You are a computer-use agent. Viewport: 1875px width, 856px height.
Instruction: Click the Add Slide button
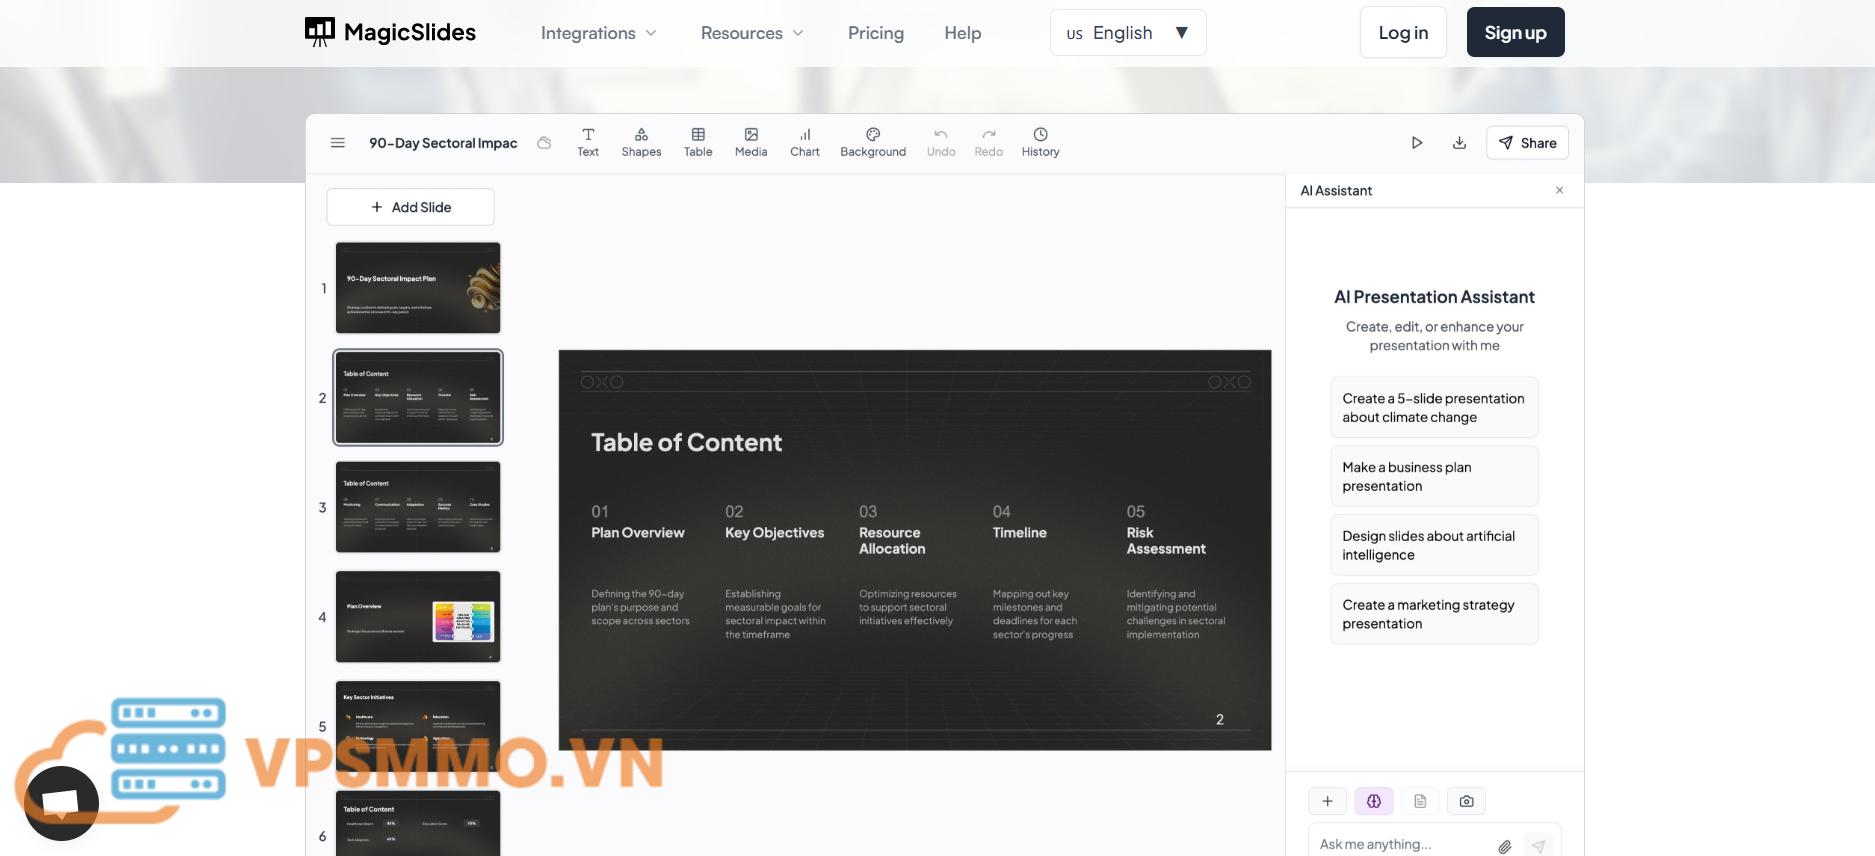[411, 207]
